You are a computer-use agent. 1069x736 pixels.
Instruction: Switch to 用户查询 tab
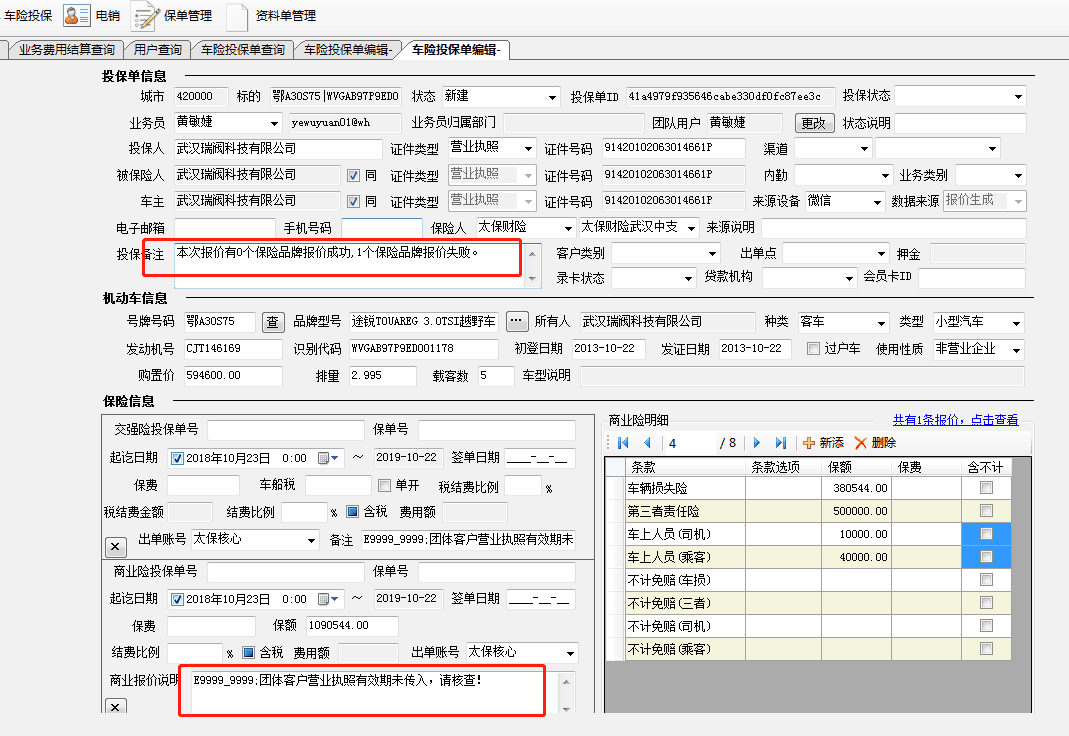(x=158, y=49)
